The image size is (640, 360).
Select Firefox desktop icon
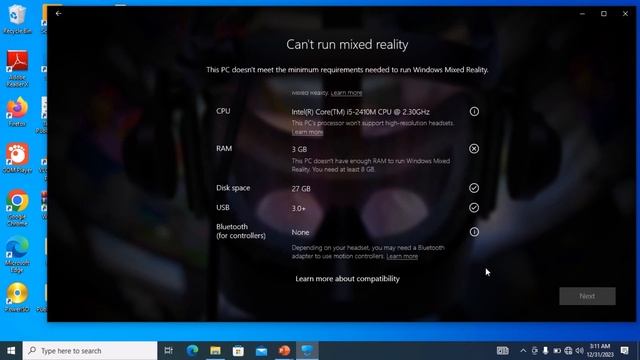[17, 112]
